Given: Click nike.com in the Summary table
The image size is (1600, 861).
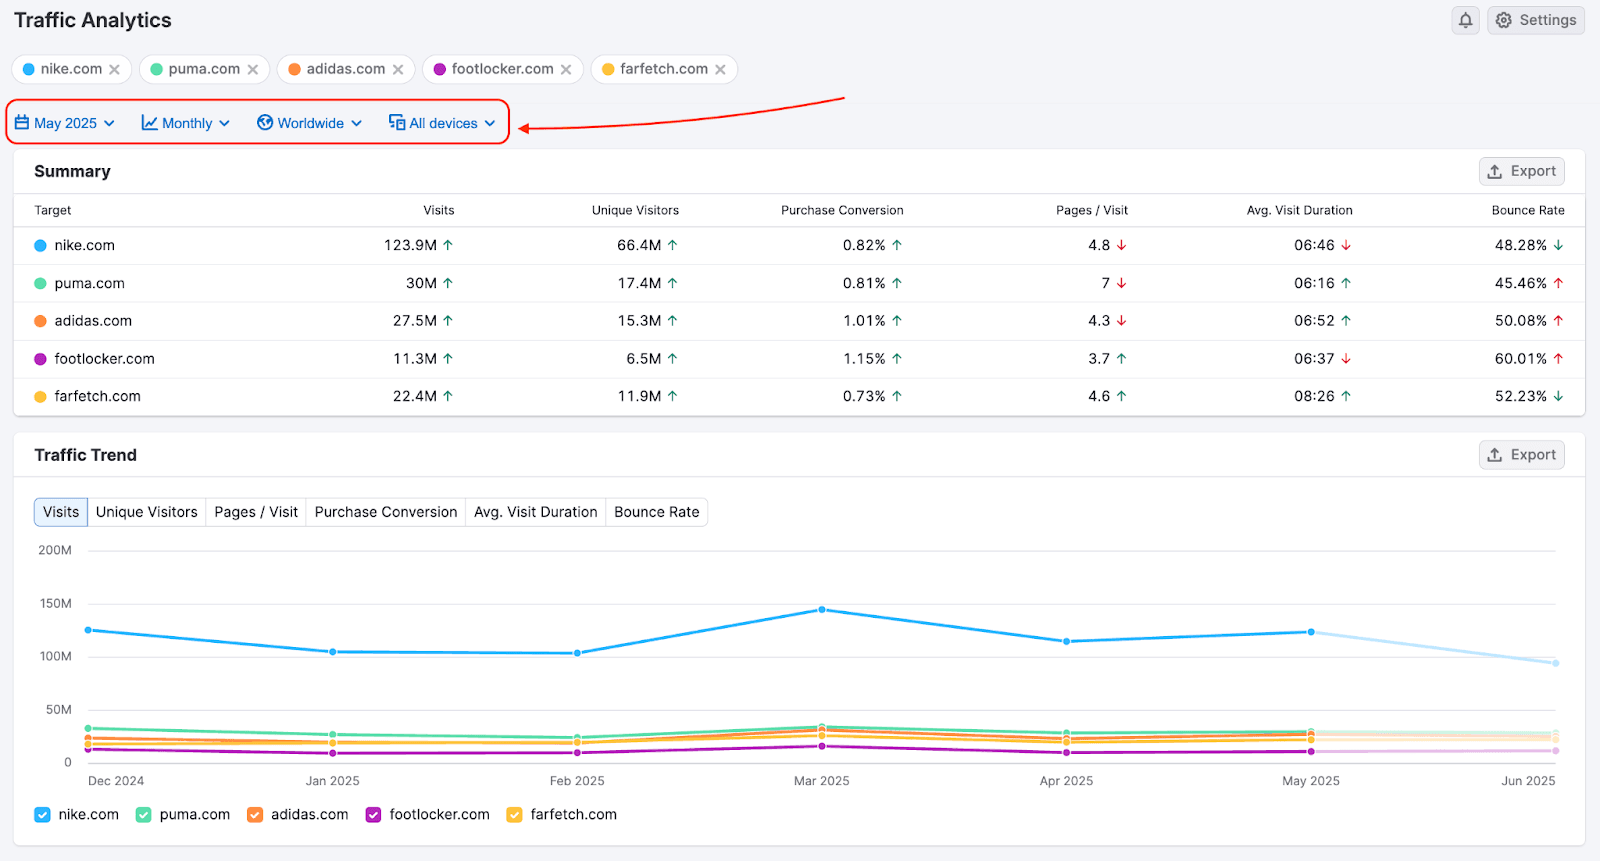Looking at the screenshot, I should pos(84,245).
